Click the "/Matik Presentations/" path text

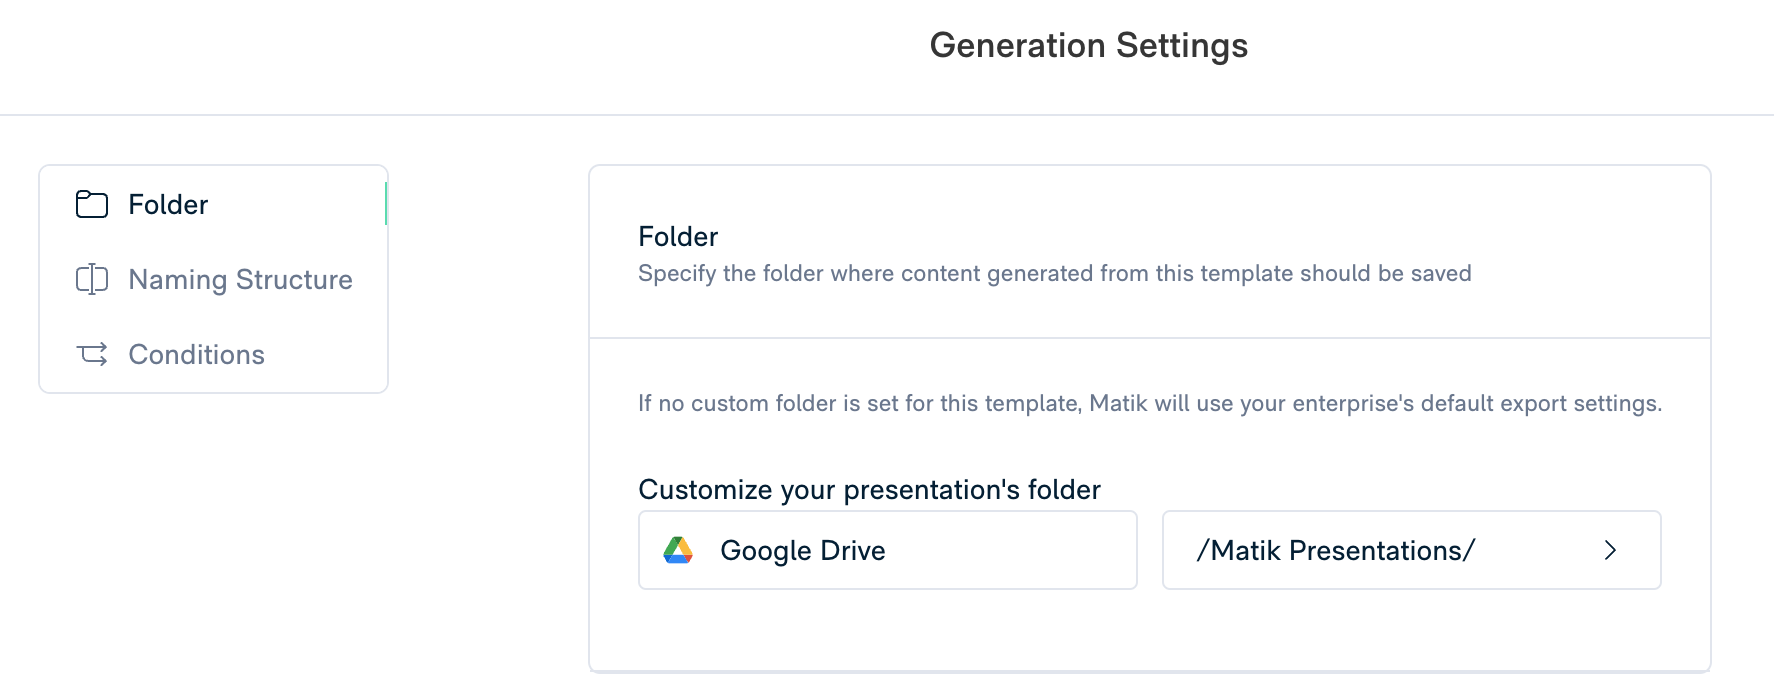(x=1335, y=551)
